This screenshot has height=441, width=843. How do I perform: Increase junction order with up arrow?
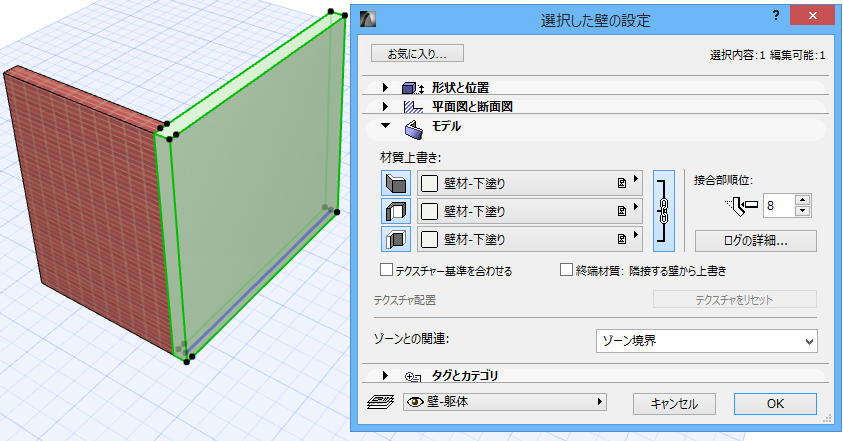coord(803,200)
